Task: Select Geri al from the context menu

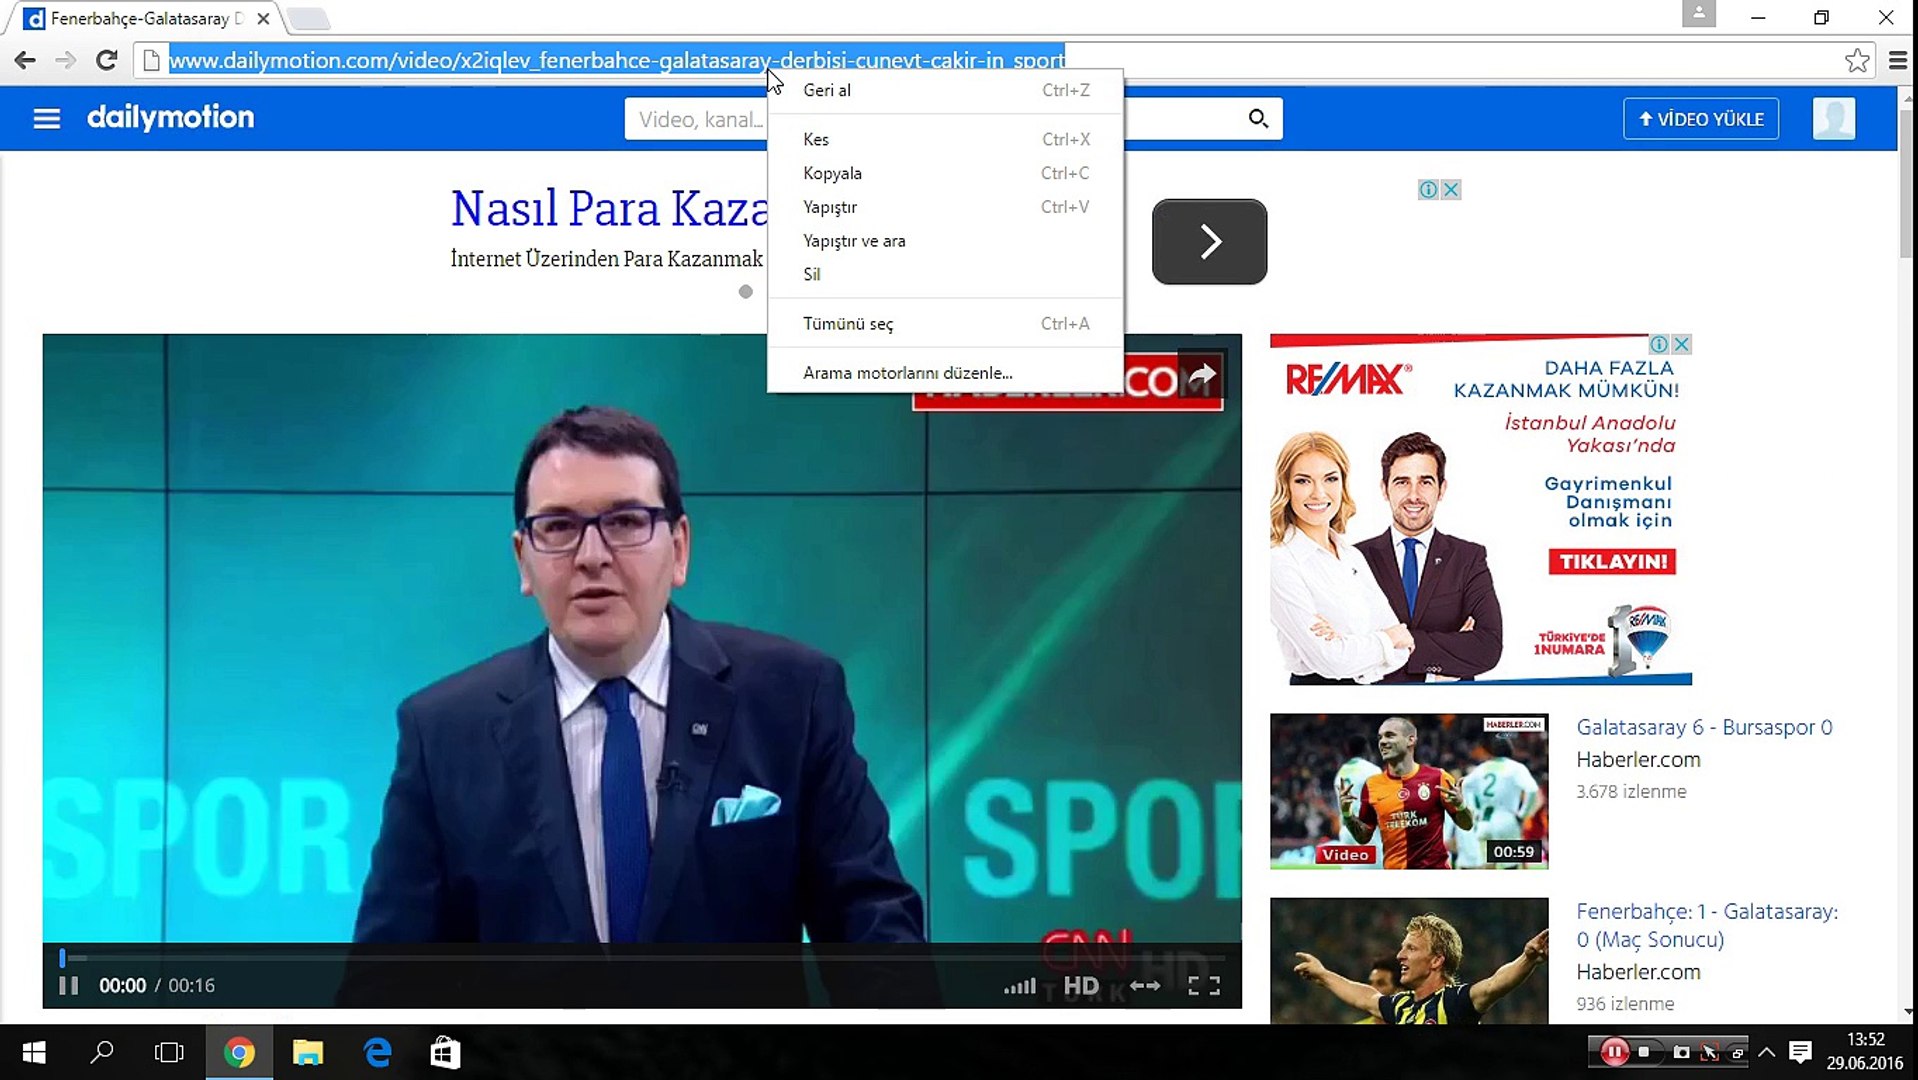Action: (x=946, y=90)
